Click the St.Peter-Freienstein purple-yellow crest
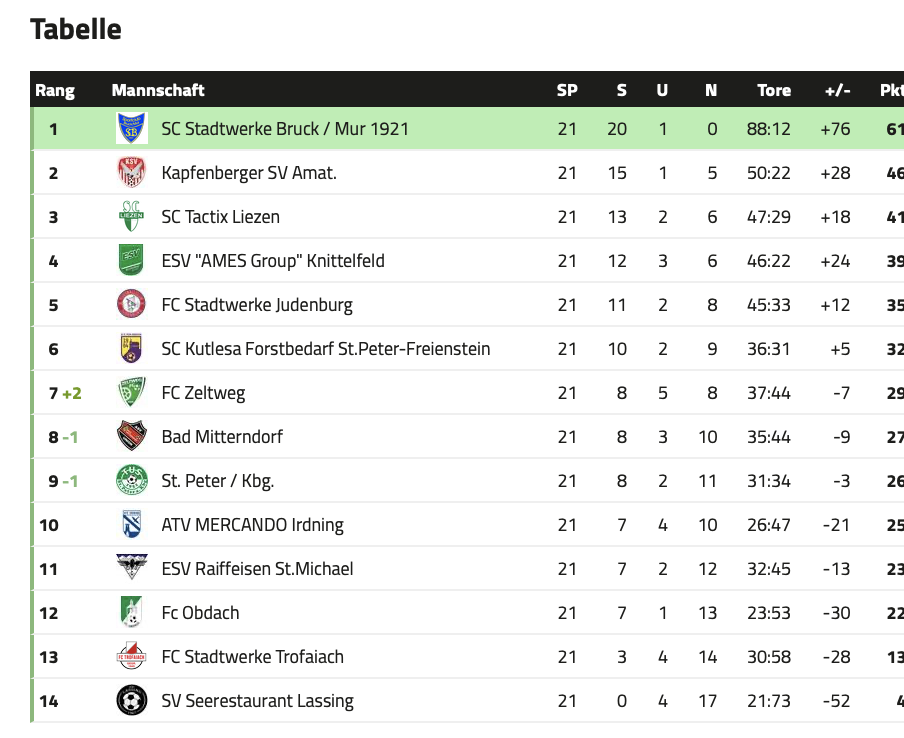The width and height of the screenshot is (904, 738). point(131,348)
